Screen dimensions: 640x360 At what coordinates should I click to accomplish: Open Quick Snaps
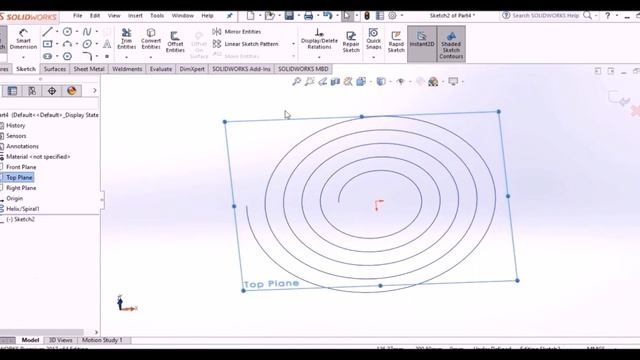(x=373, y=39)
